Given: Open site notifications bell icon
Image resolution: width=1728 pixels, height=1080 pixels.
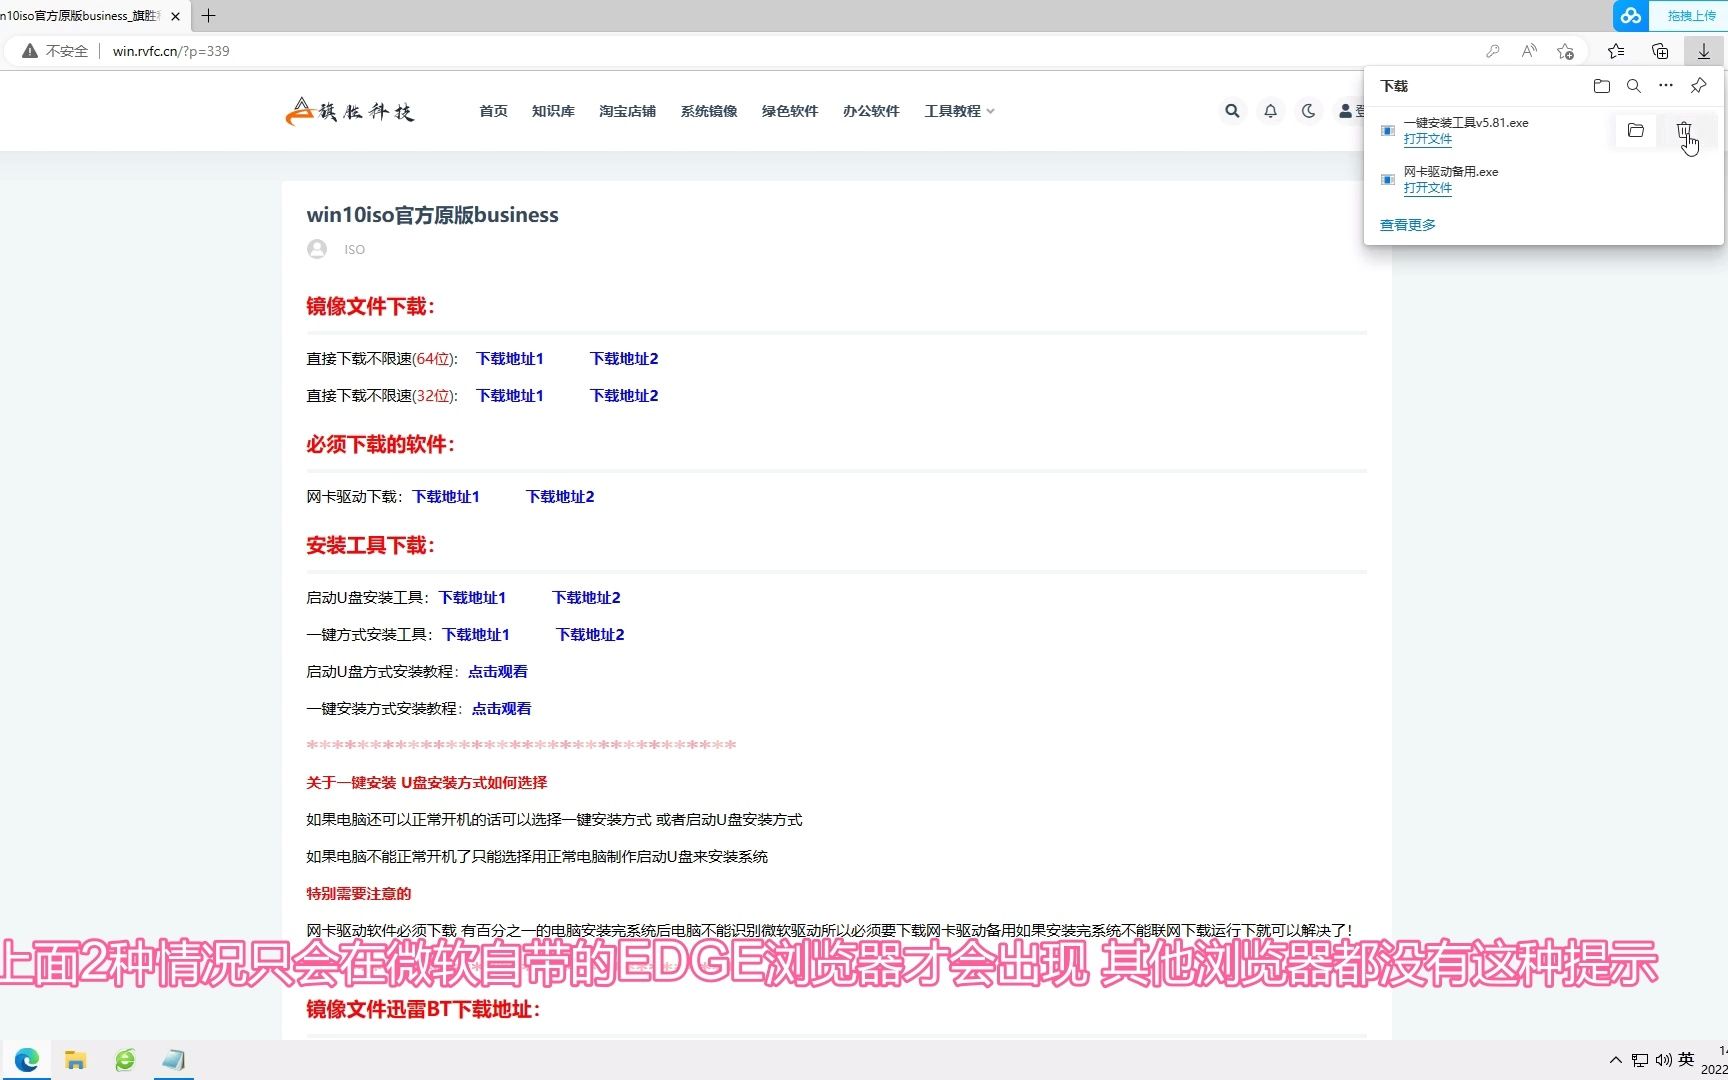Looking at the screenshot, I should 1270,111.
